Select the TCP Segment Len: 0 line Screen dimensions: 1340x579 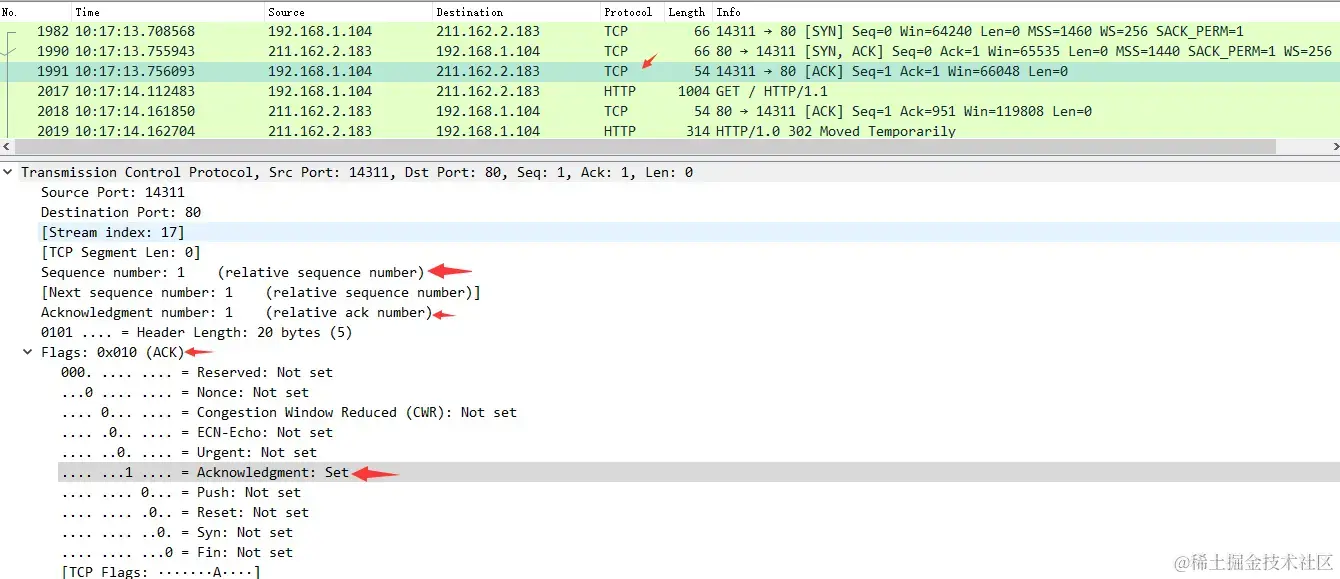pos(121,252)
